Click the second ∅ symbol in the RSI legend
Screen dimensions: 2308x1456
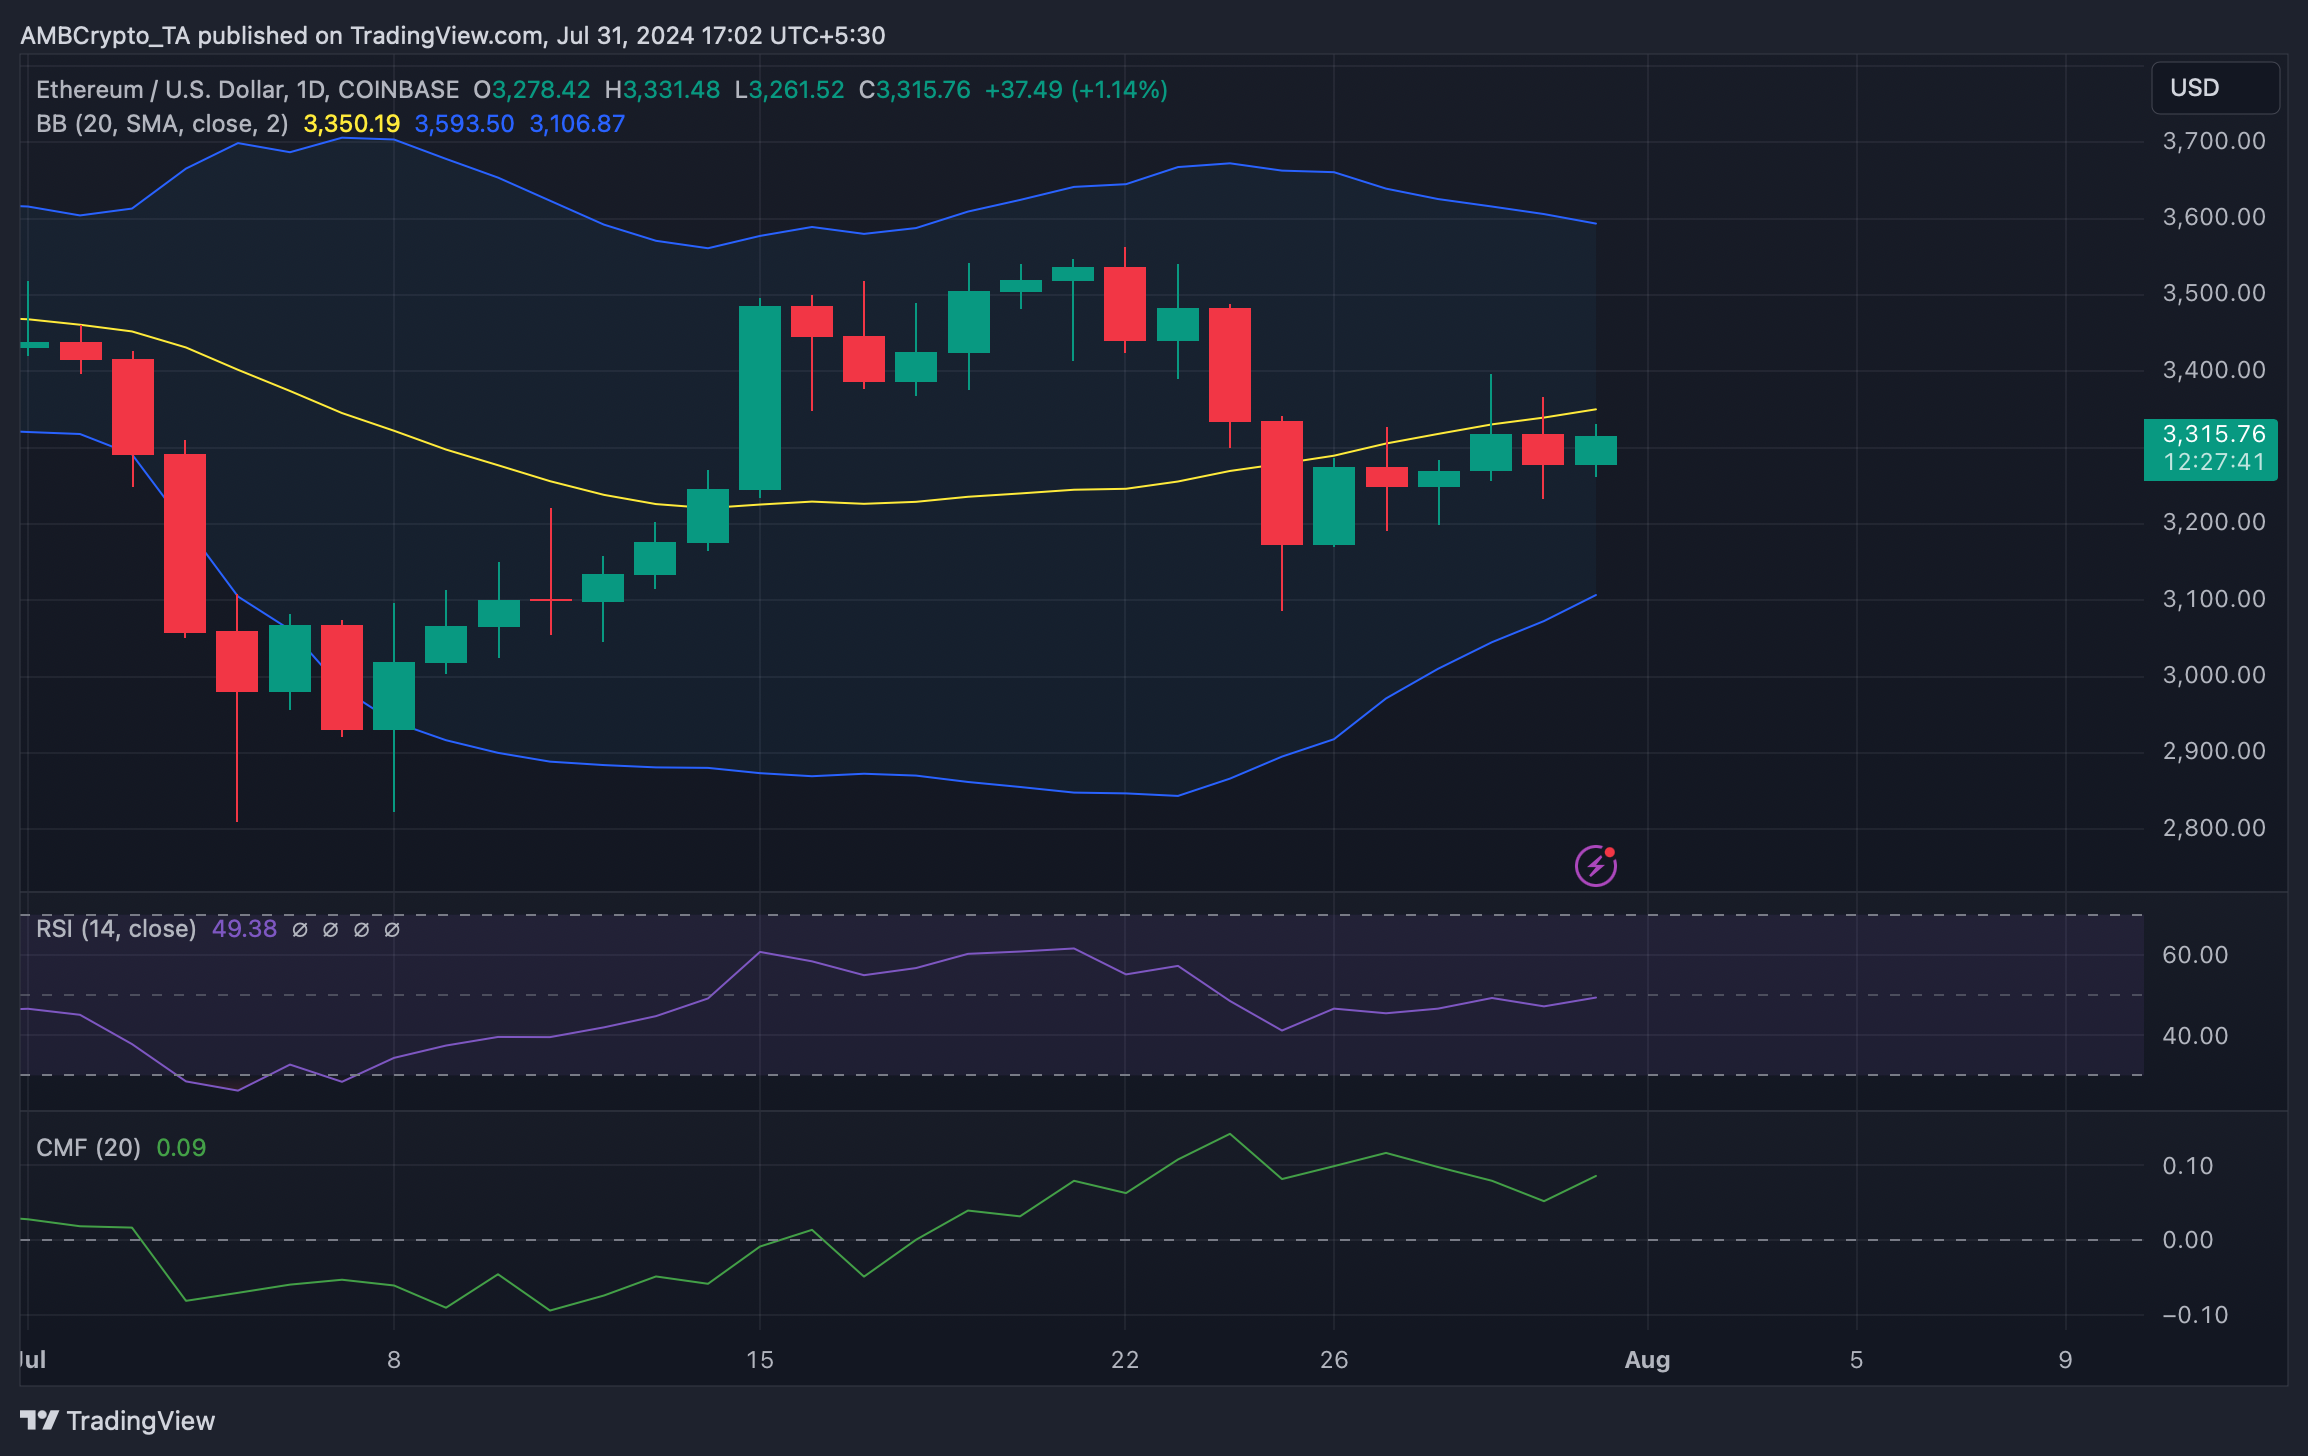point(331,930)
